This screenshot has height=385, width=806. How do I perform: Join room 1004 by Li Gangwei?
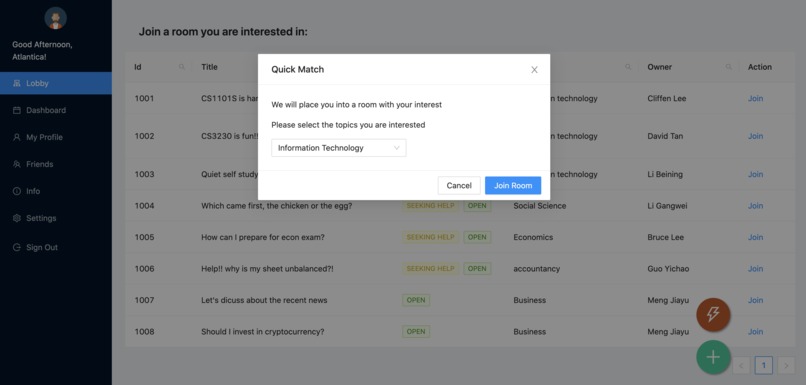[x=755, y=206]
